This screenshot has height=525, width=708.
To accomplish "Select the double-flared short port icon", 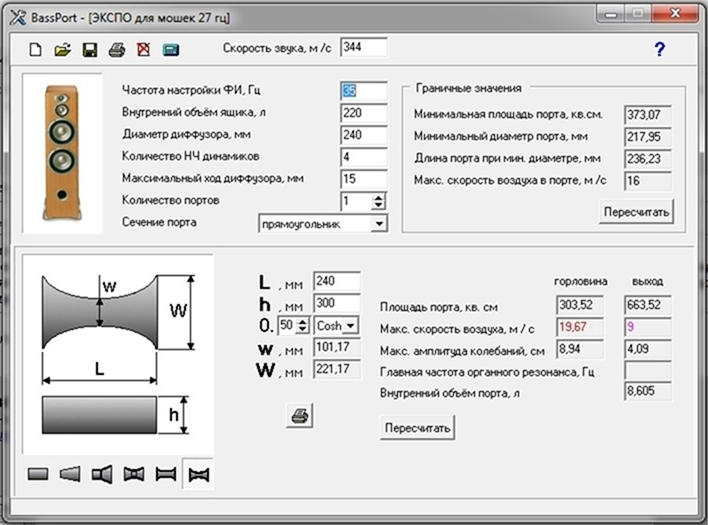I will 134,474.
